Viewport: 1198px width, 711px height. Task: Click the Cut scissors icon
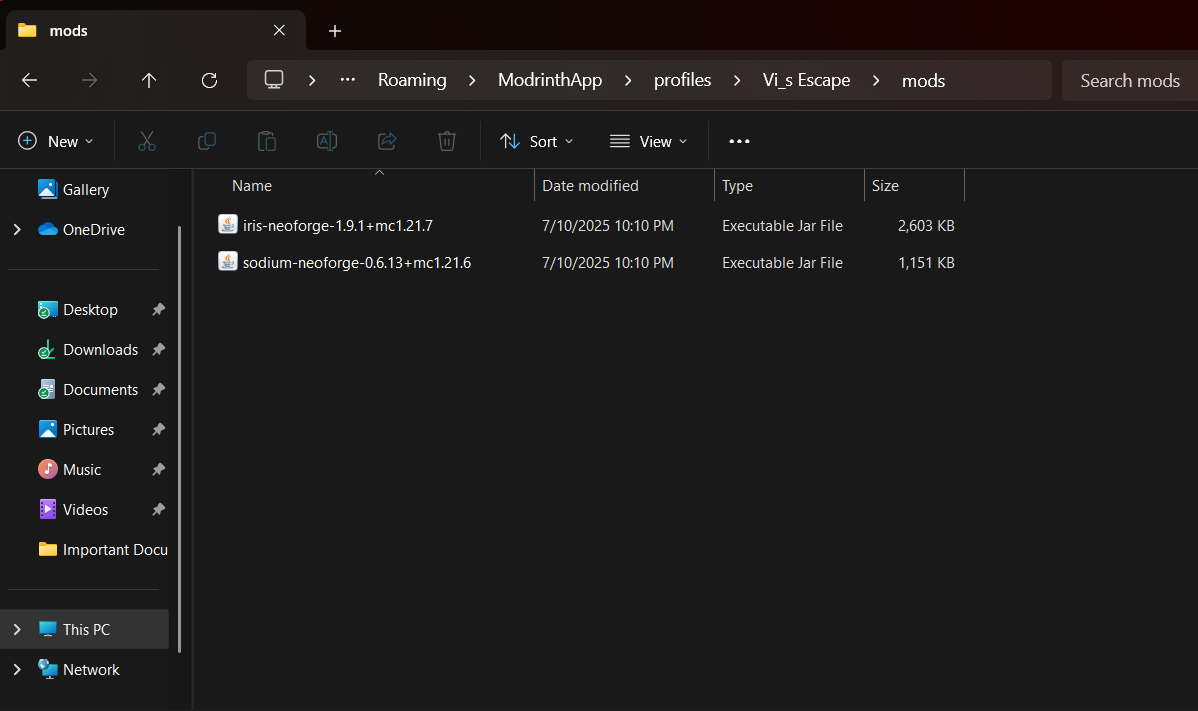coord(147,141)
